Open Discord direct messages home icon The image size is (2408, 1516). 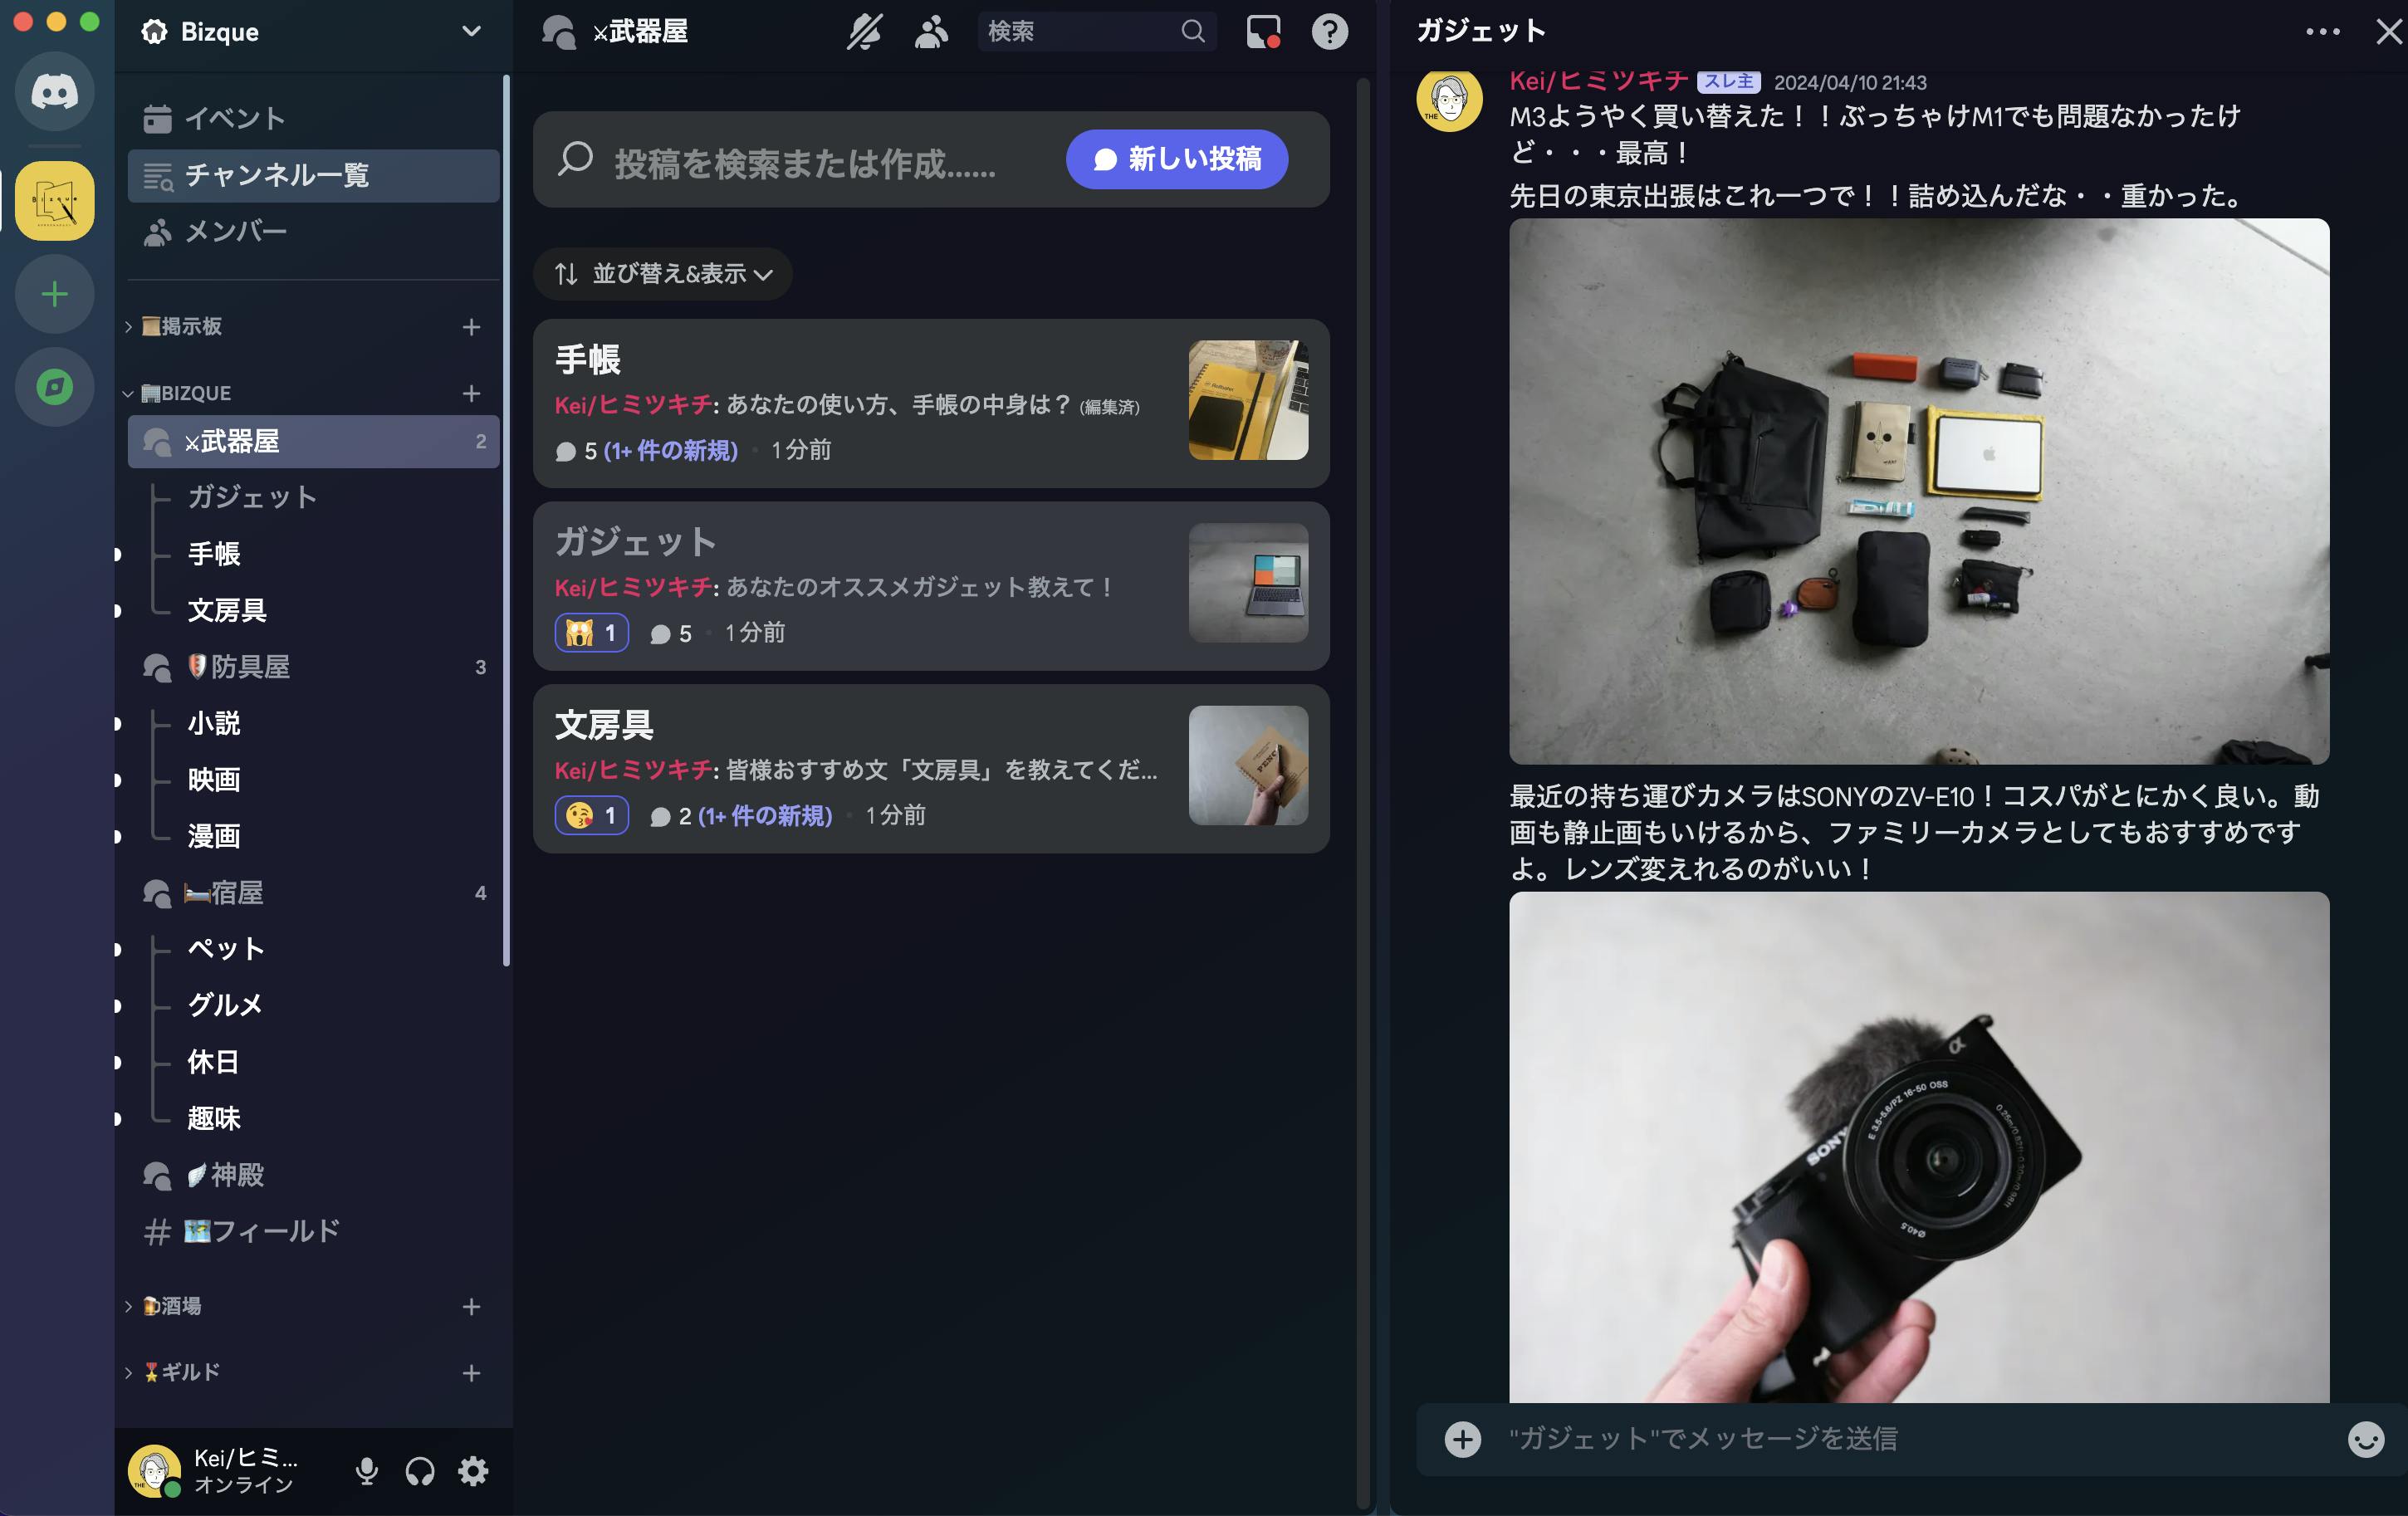[x=55, y=92]
